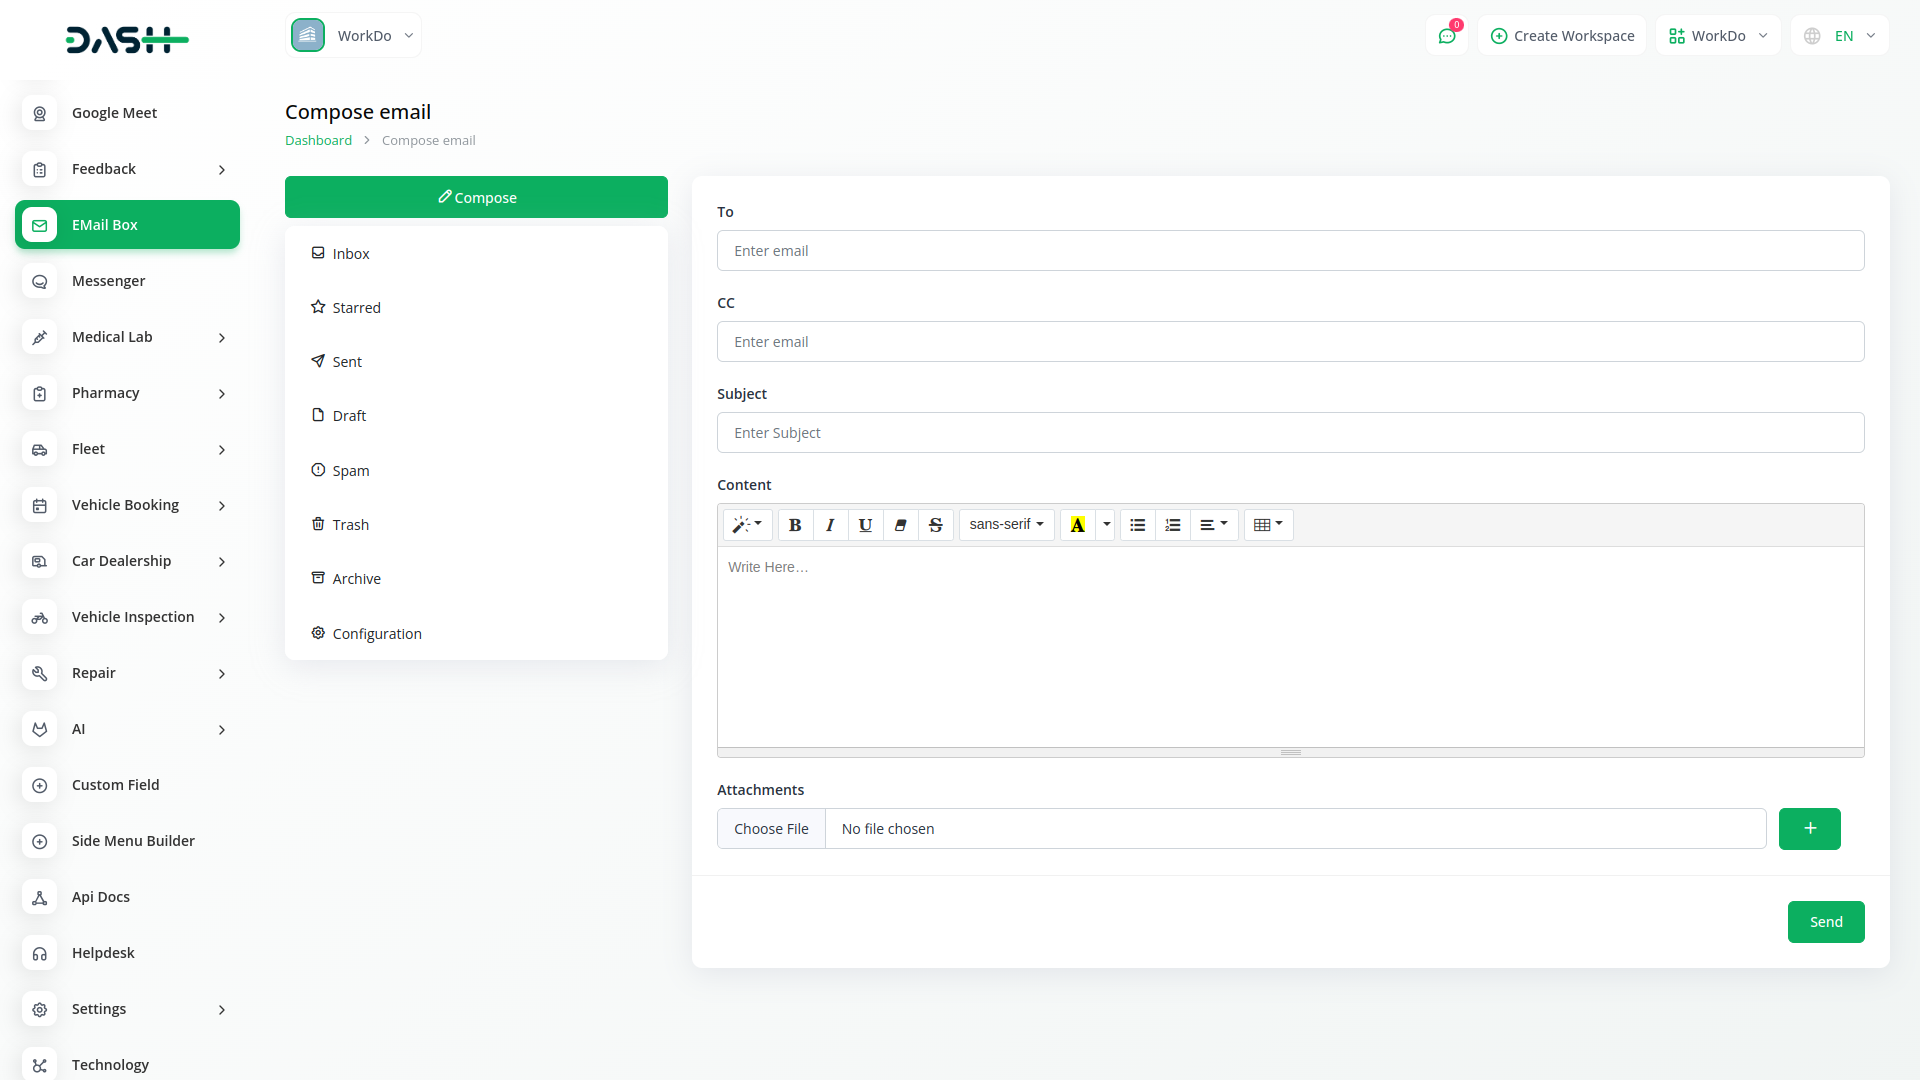Toggle strikethrough formatting
This screenshot has width=1920, height=1080.
point(936,525)
